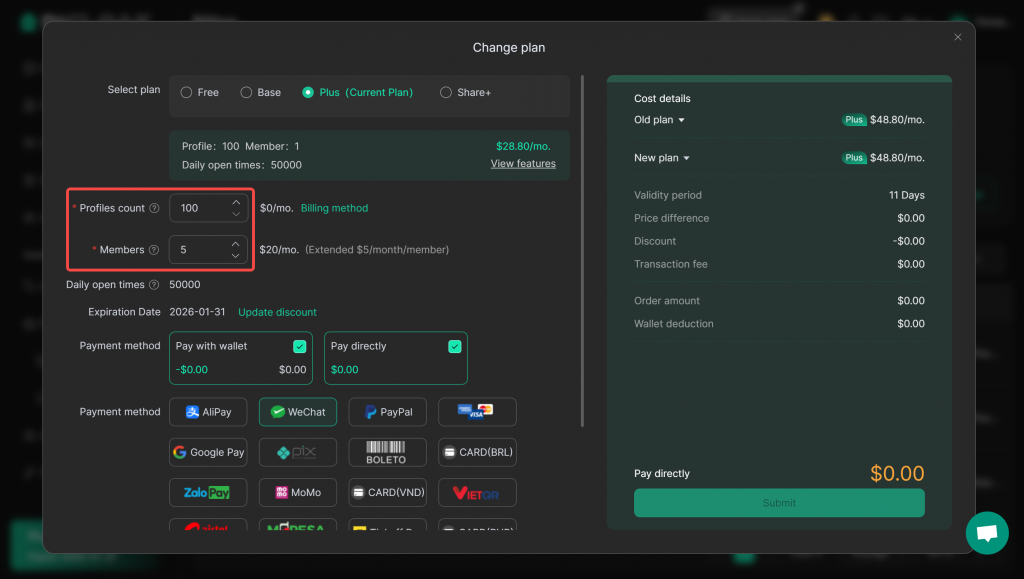
Task: Click the Update discount link
Action: click(x=277, y=312)
